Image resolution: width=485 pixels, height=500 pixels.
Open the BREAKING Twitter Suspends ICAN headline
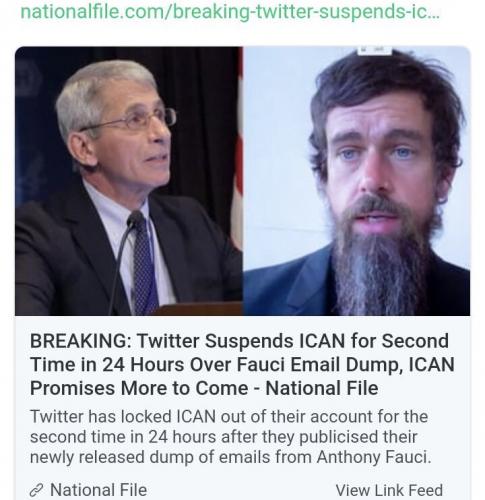click(x=242, y=364)
